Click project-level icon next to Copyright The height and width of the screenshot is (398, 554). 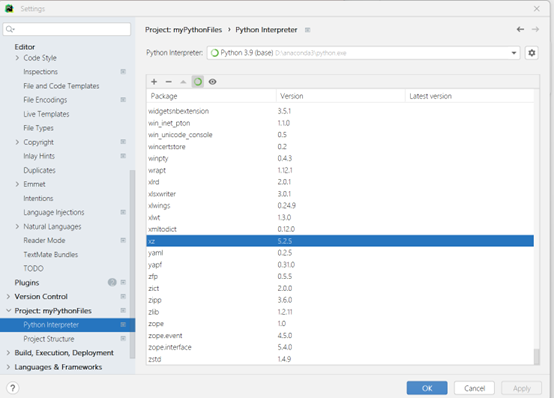click(x=123, y=142)
